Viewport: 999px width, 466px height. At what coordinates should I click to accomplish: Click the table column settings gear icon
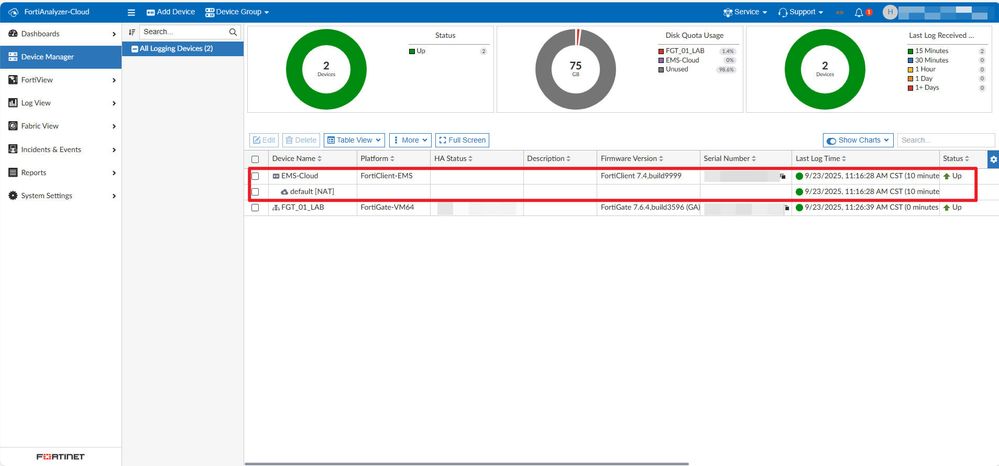coord(992,159)
